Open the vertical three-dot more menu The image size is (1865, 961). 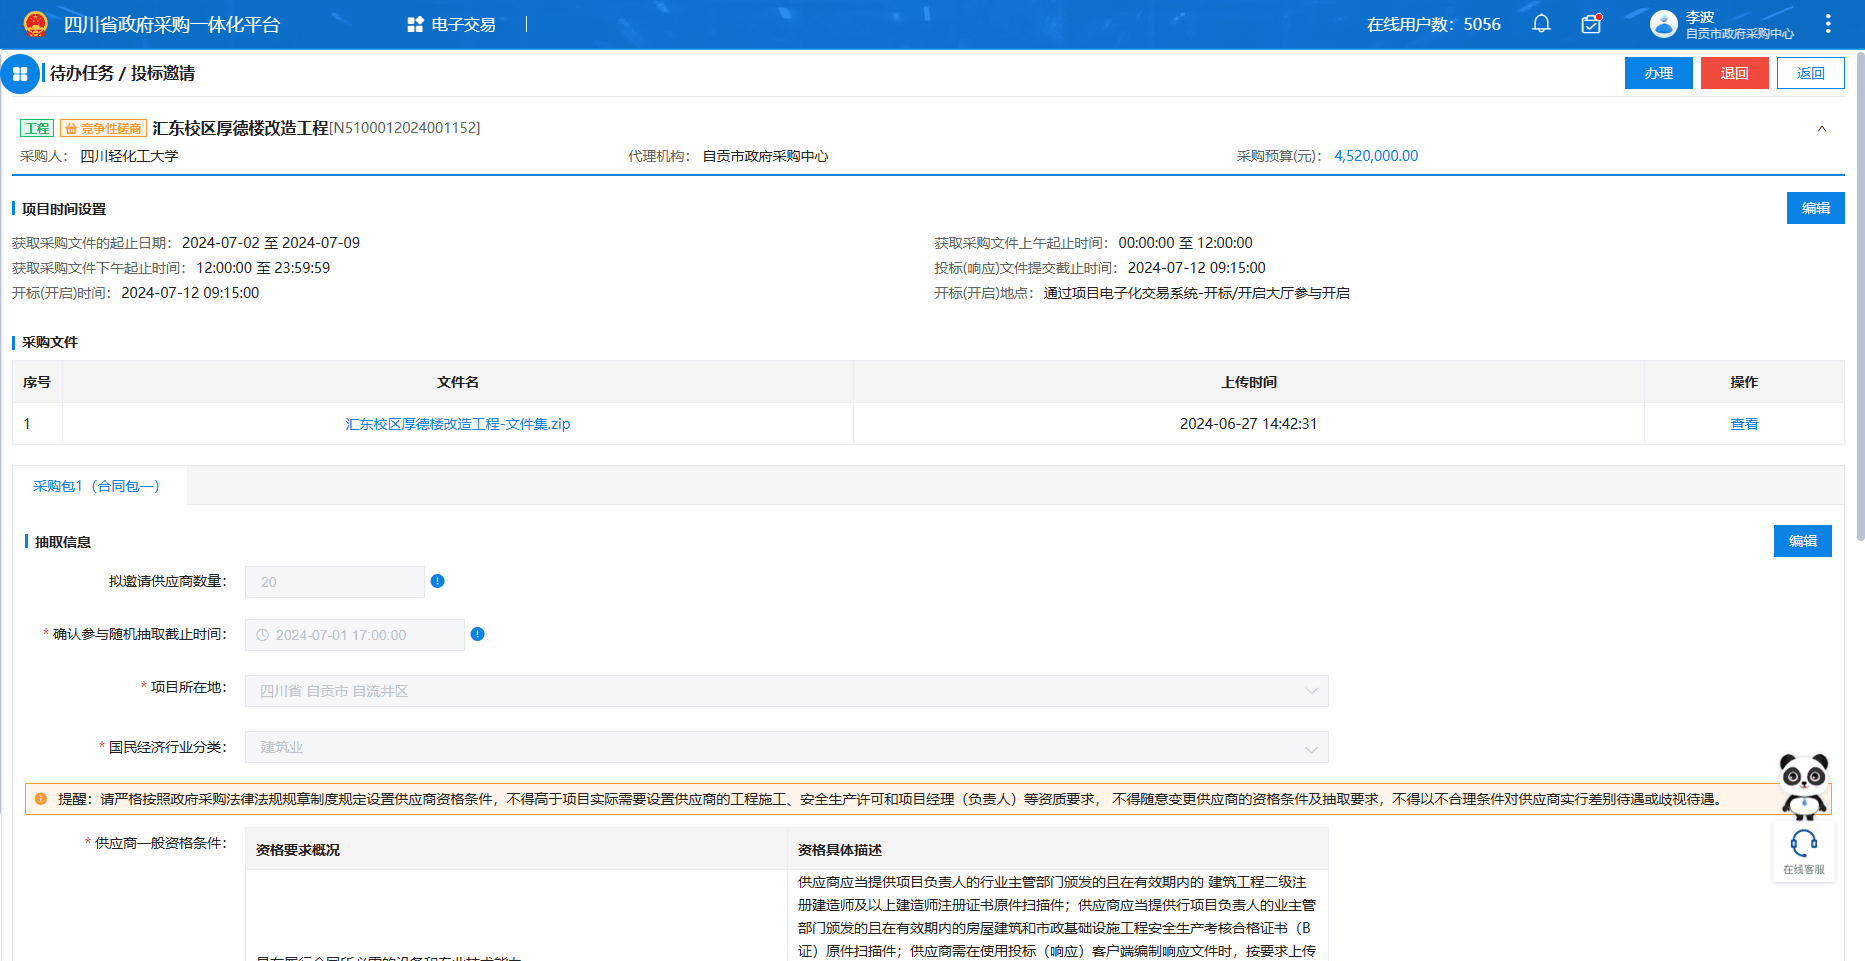(x=1827, y=24)
